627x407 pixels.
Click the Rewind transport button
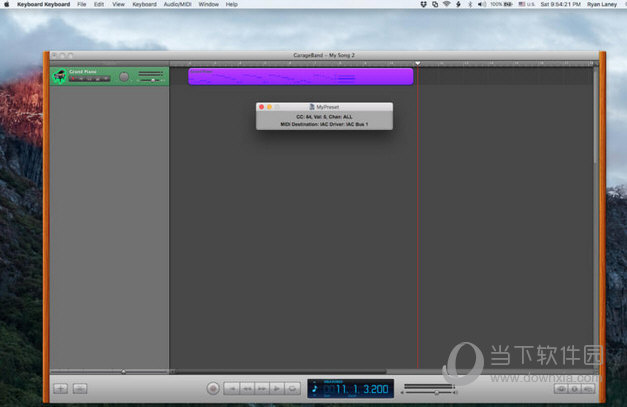[247, 389]
